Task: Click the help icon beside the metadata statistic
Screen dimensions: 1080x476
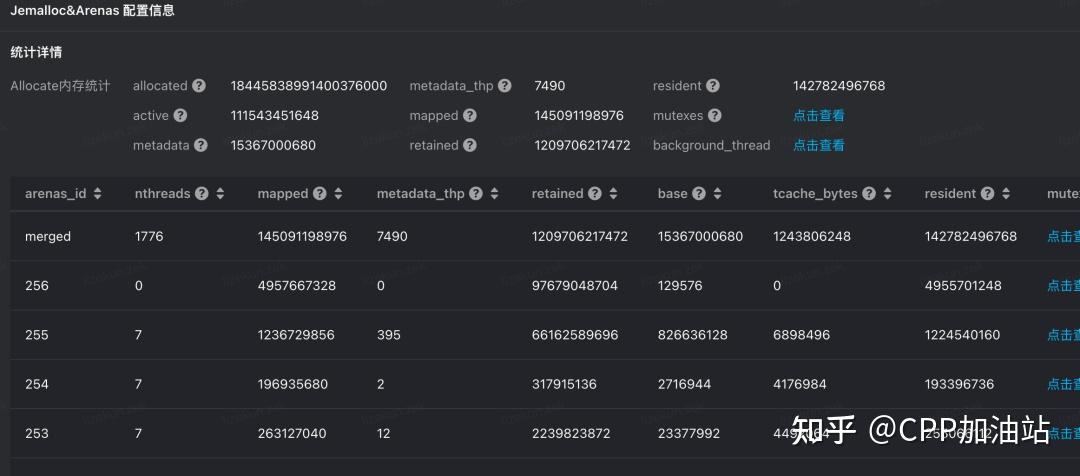Action: click(x=201, y=145)
